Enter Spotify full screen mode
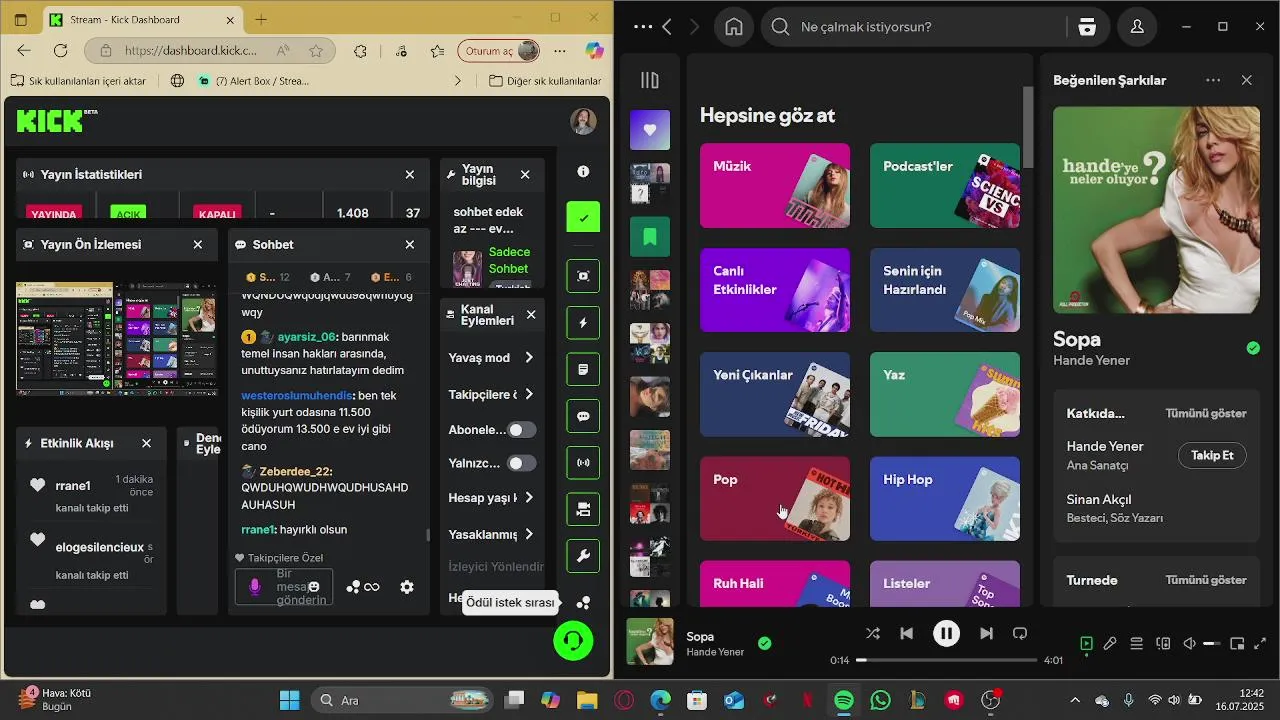Viewport: 1280px width, 720px height. coord(1260,644)
